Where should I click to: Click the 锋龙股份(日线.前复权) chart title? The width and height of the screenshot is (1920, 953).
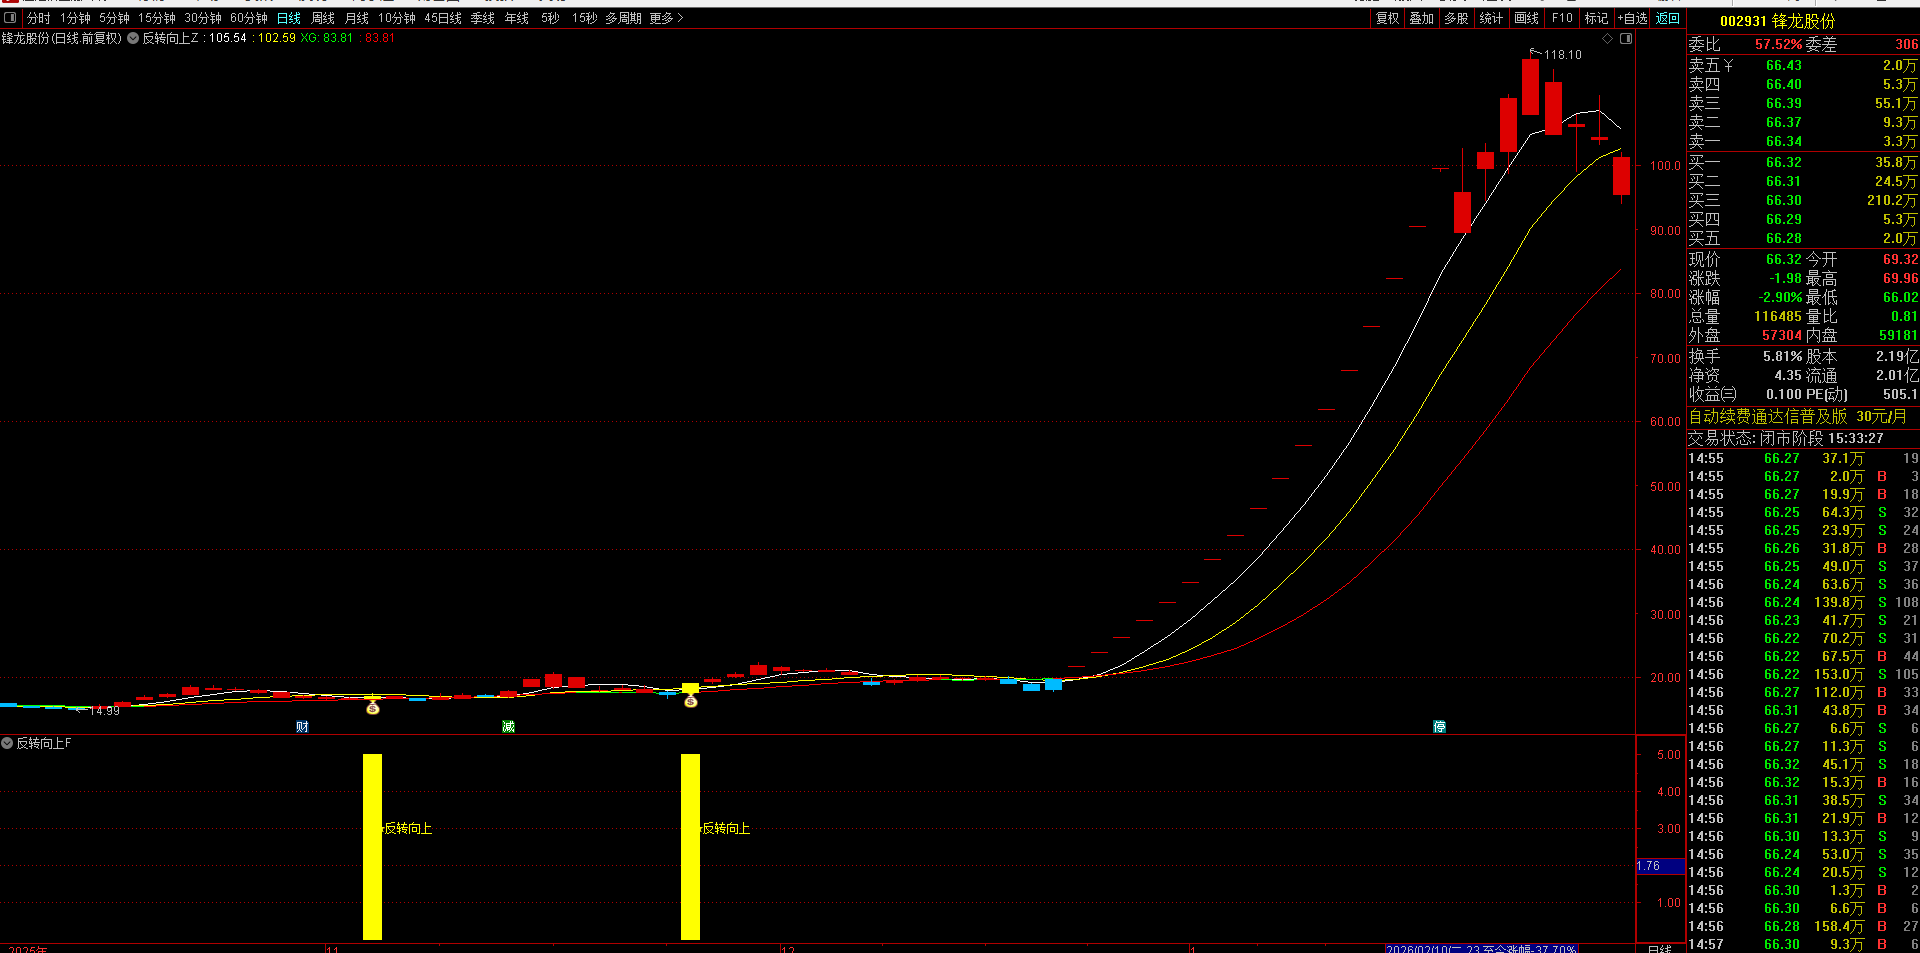tap(61, 38)
